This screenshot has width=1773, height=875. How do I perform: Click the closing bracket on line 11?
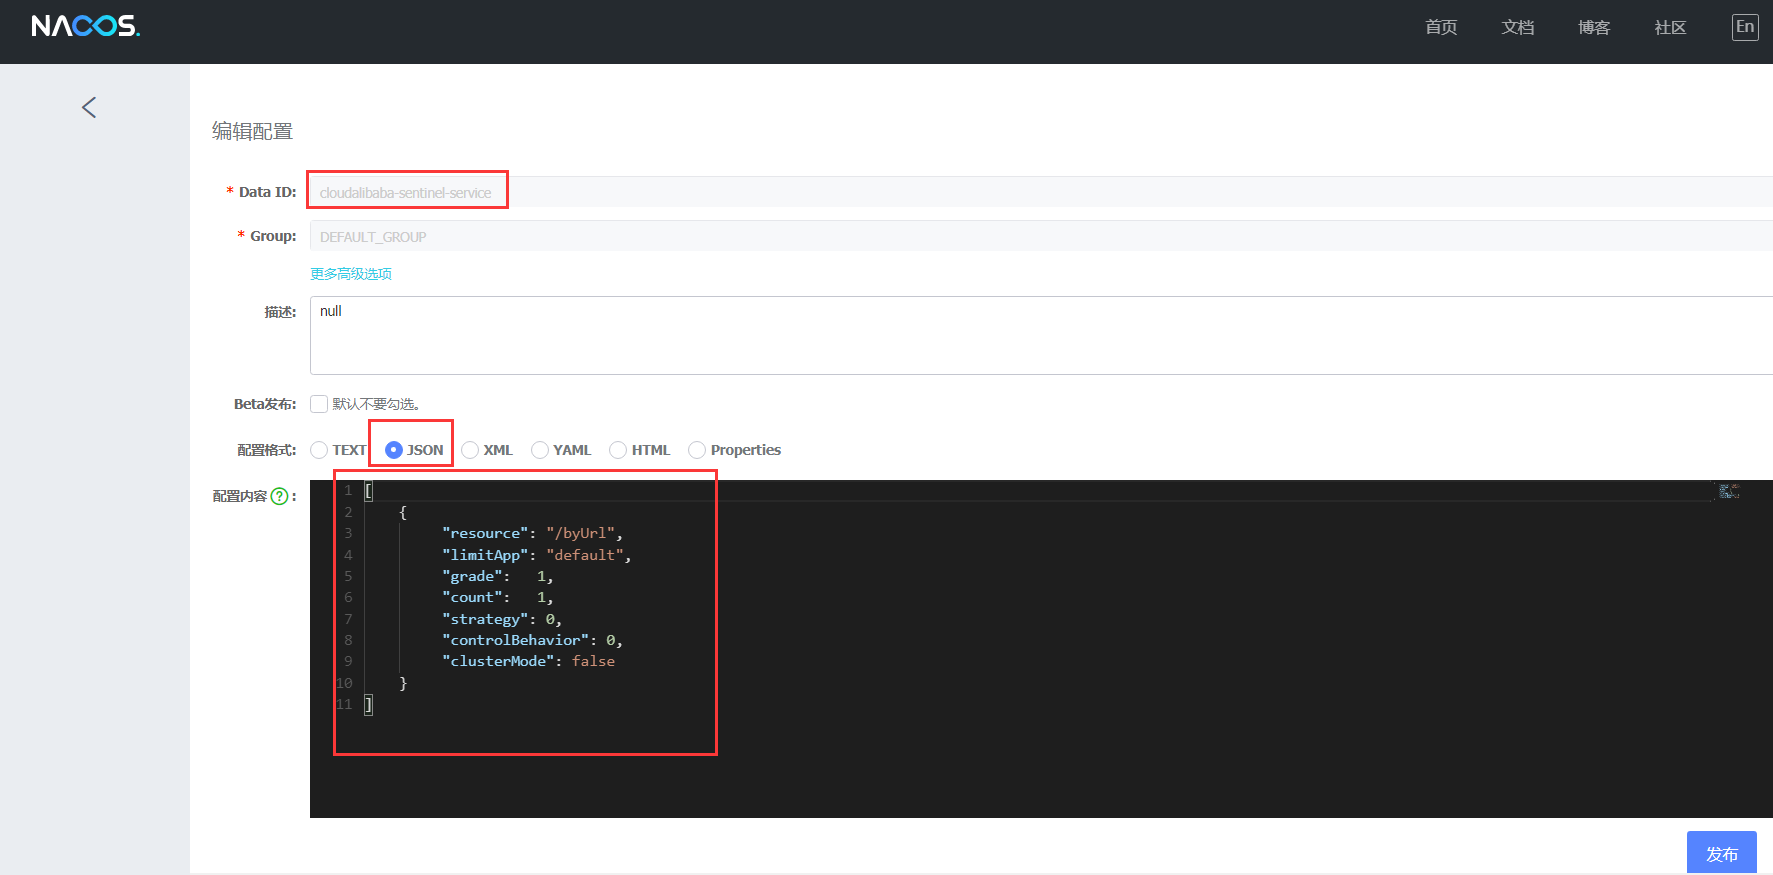368,704
